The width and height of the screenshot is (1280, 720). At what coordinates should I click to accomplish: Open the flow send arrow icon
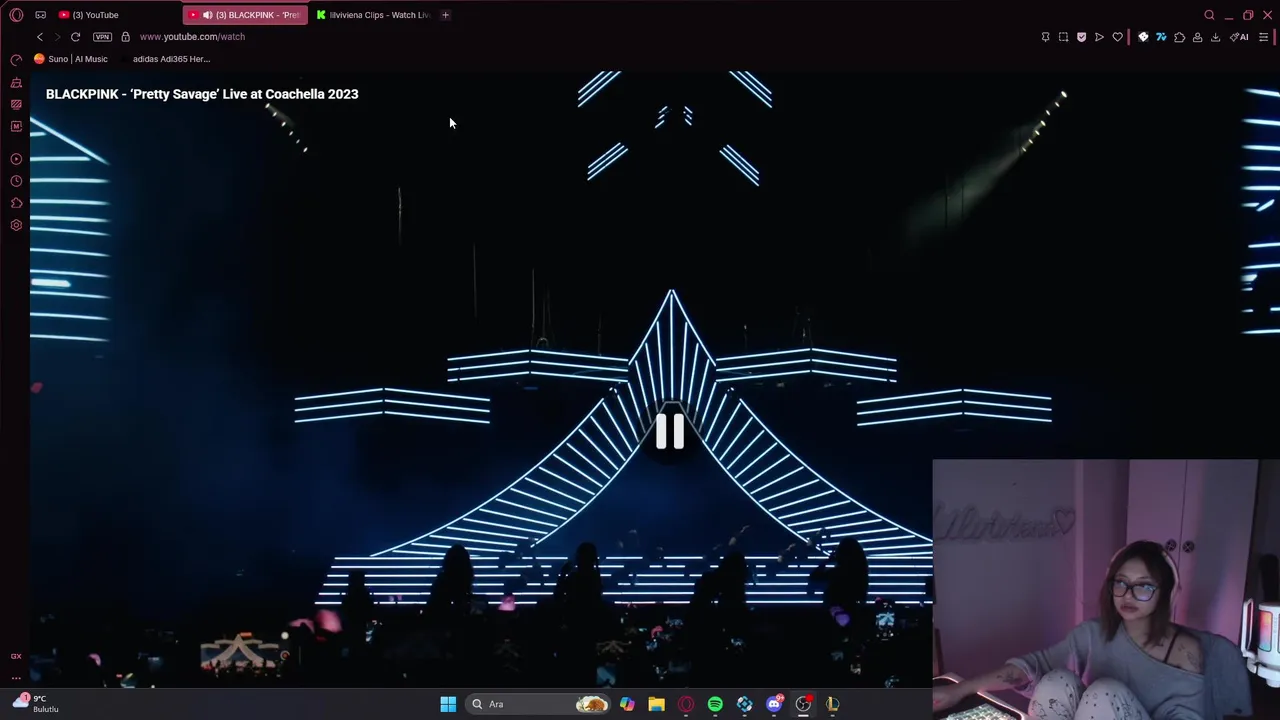[x=1099, y=37]
